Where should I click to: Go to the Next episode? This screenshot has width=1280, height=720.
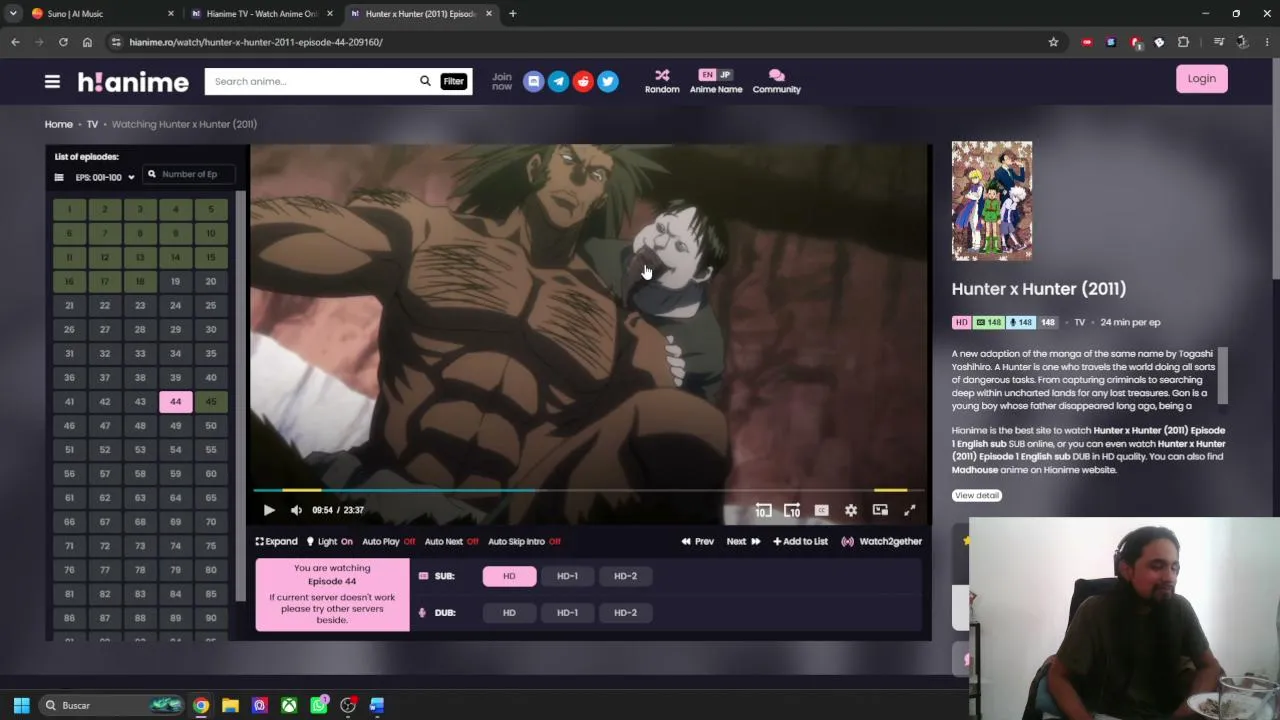(x=743, y=542)
